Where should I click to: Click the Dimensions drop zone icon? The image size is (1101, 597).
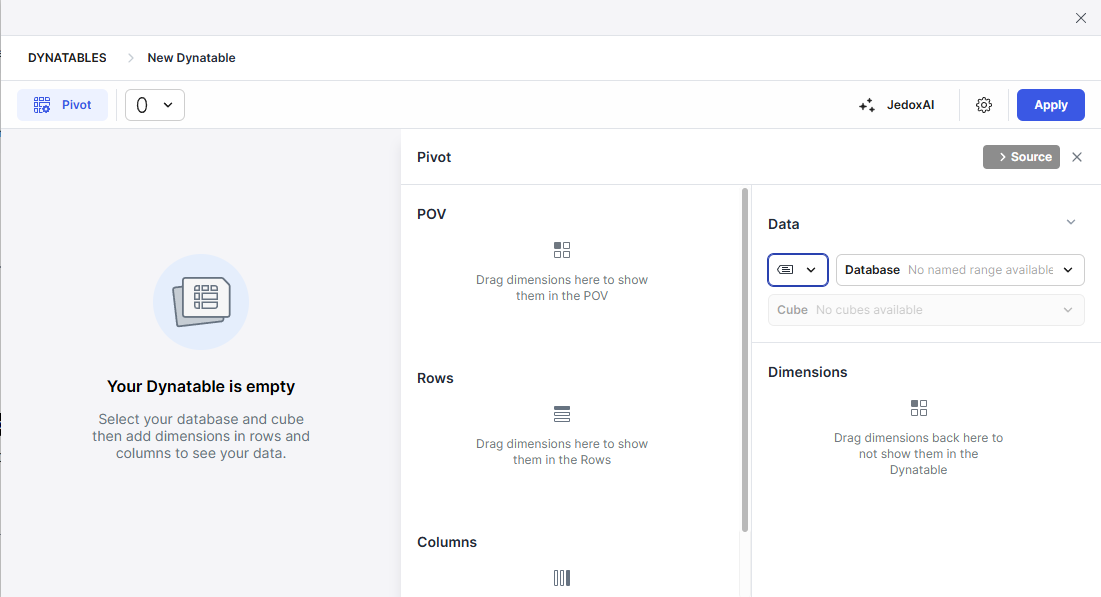click(919, 408)
